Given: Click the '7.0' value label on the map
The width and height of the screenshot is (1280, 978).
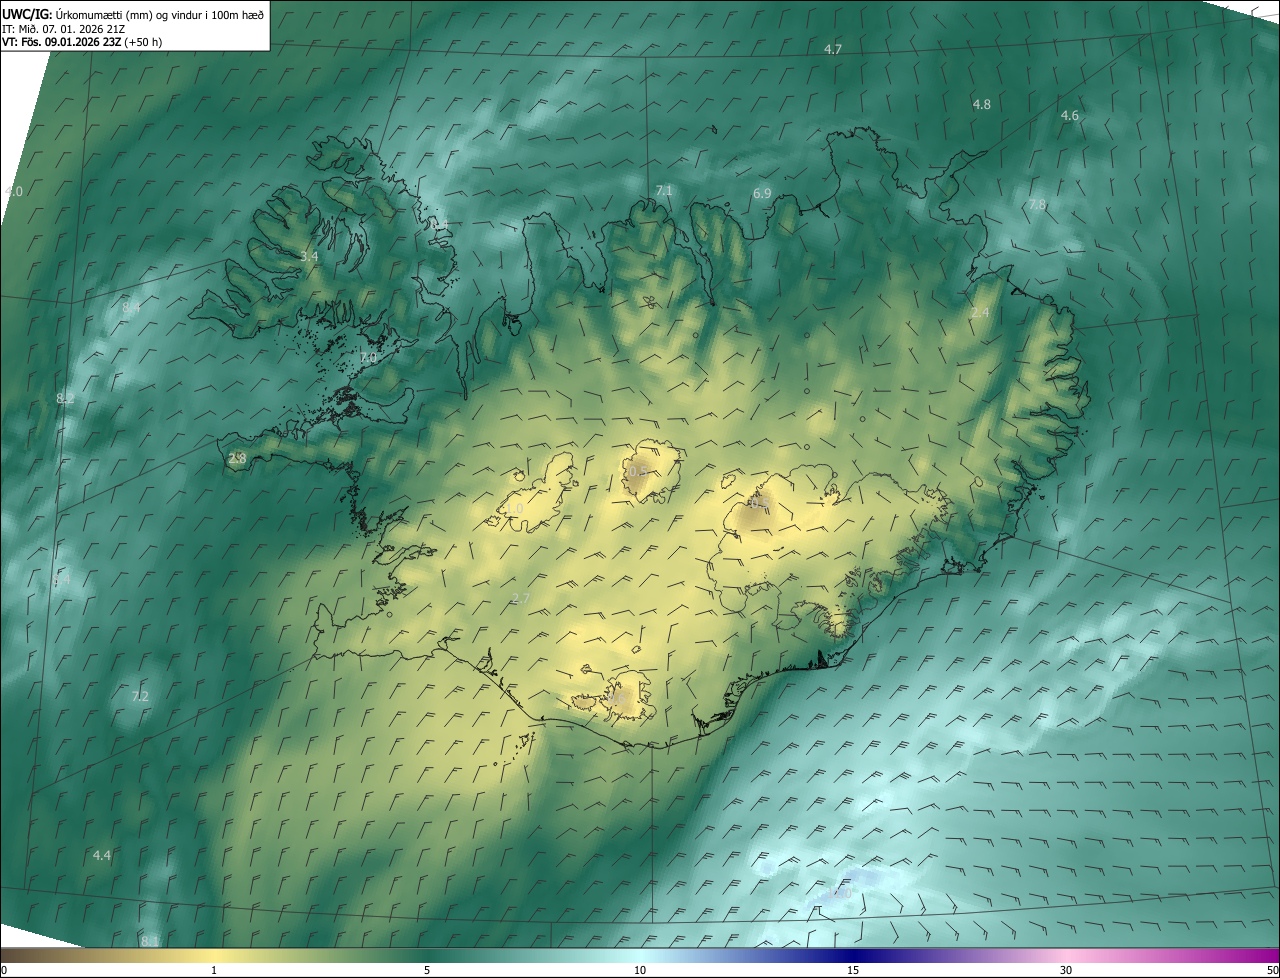Looking at the screenshot, I should [x=368, y=358].
